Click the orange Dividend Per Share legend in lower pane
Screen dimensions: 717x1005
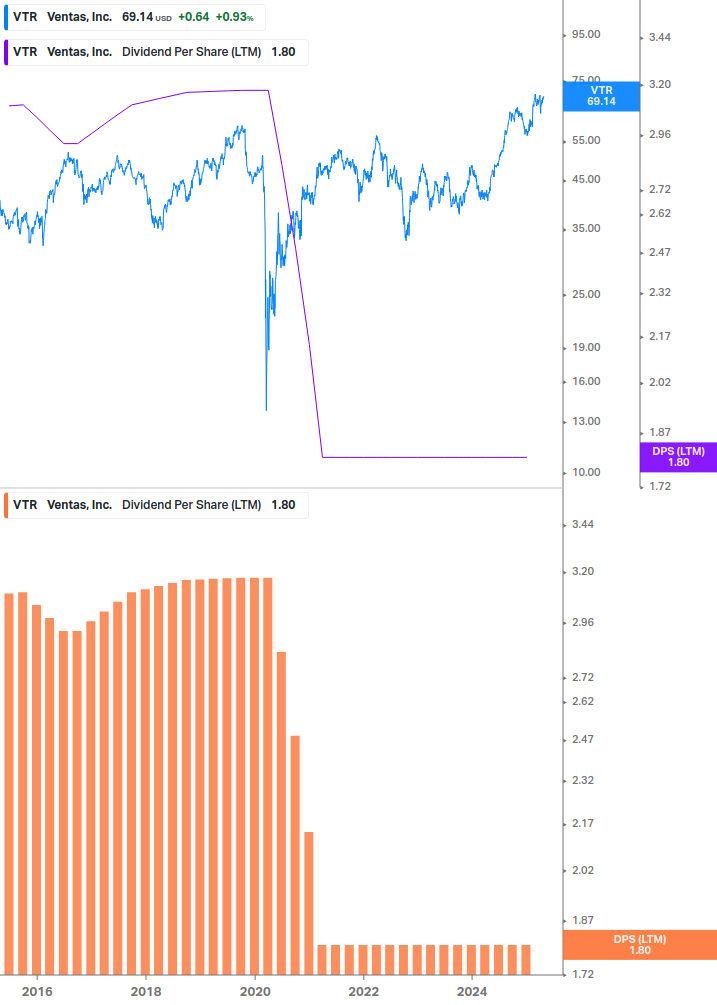[156, 505]
